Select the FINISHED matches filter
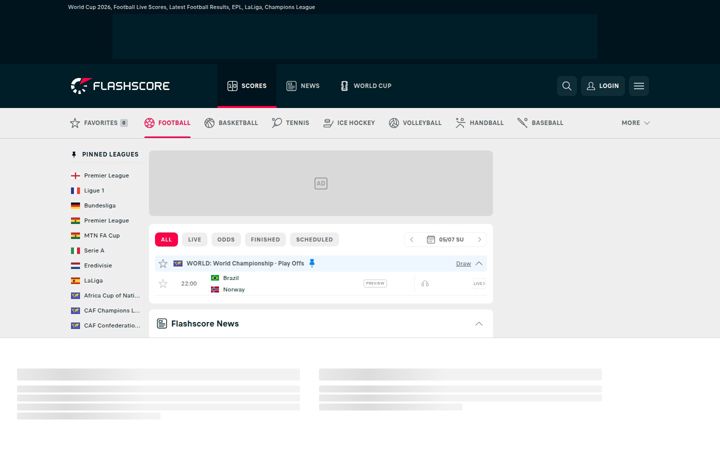 (x=265, y=239)
